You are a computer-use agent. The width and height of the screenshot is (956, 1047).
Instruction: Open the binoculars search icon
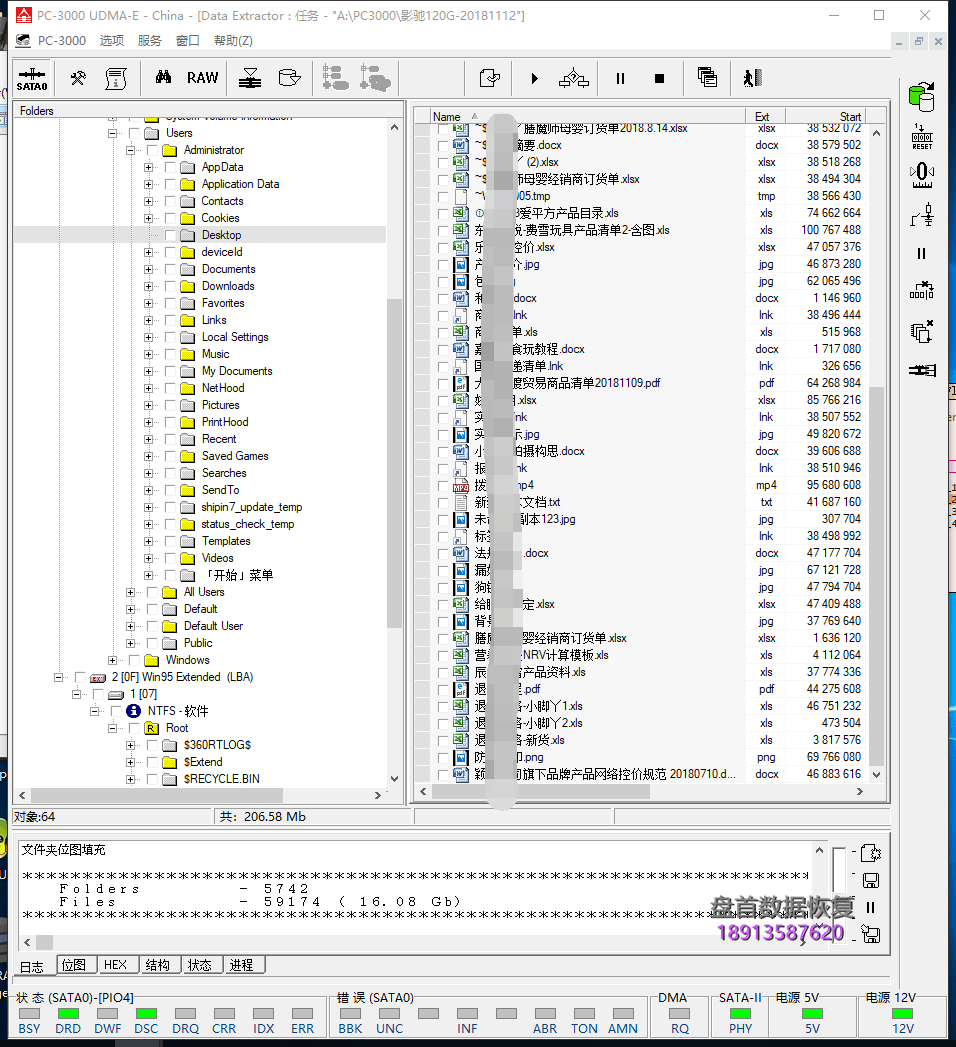[164, 77]
